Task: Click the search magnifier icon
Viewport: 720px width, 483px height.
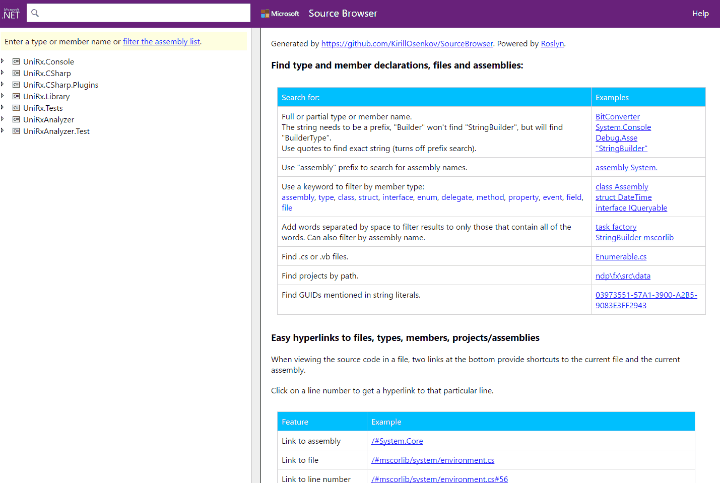Action: click(x=35, y=13)
